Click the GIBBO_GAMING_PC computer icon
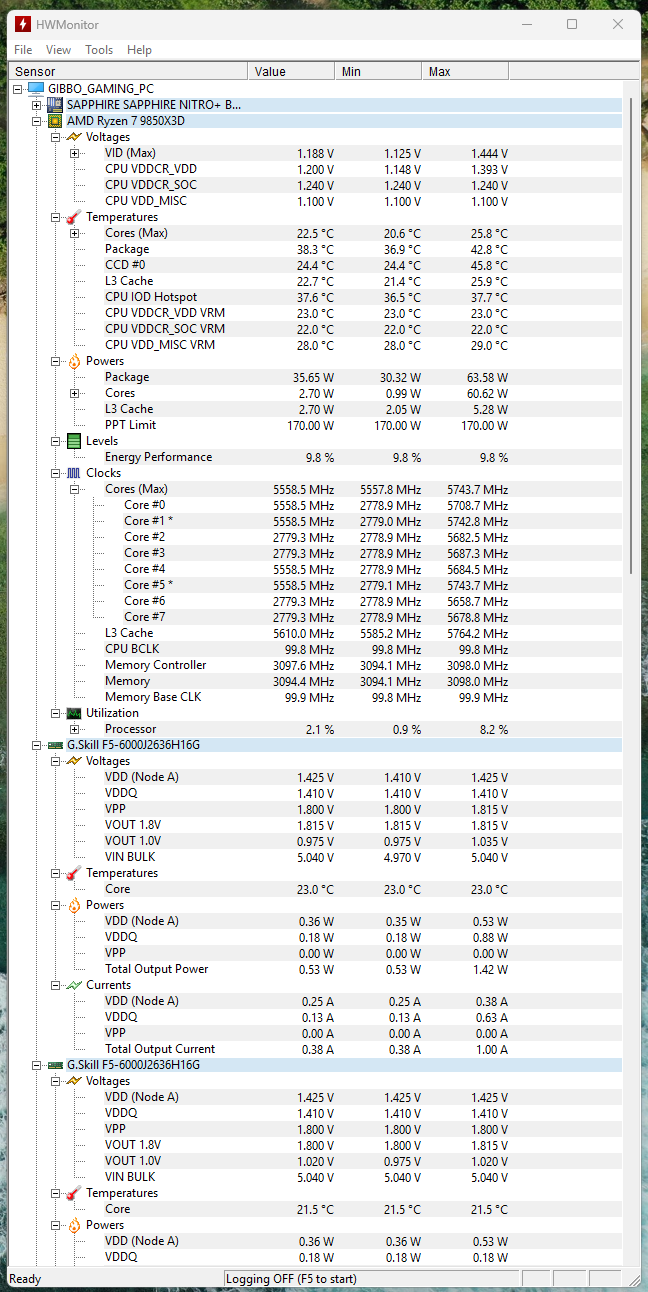Viewport: 648px width, 1292px height. (37, 89)
